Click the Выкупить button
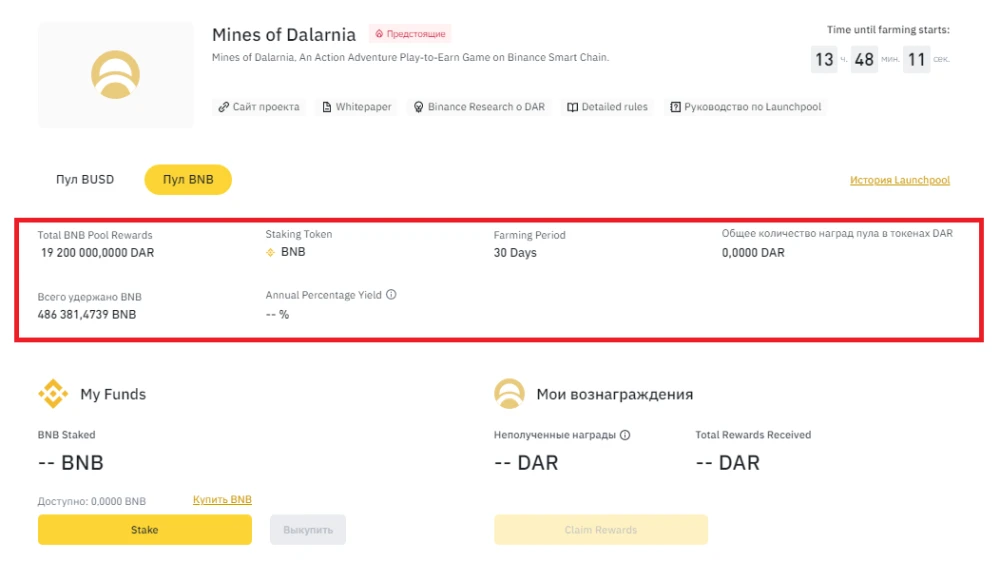Image resolution: width=1000 pixels, height=581 pixels. [x=308, y=530]
